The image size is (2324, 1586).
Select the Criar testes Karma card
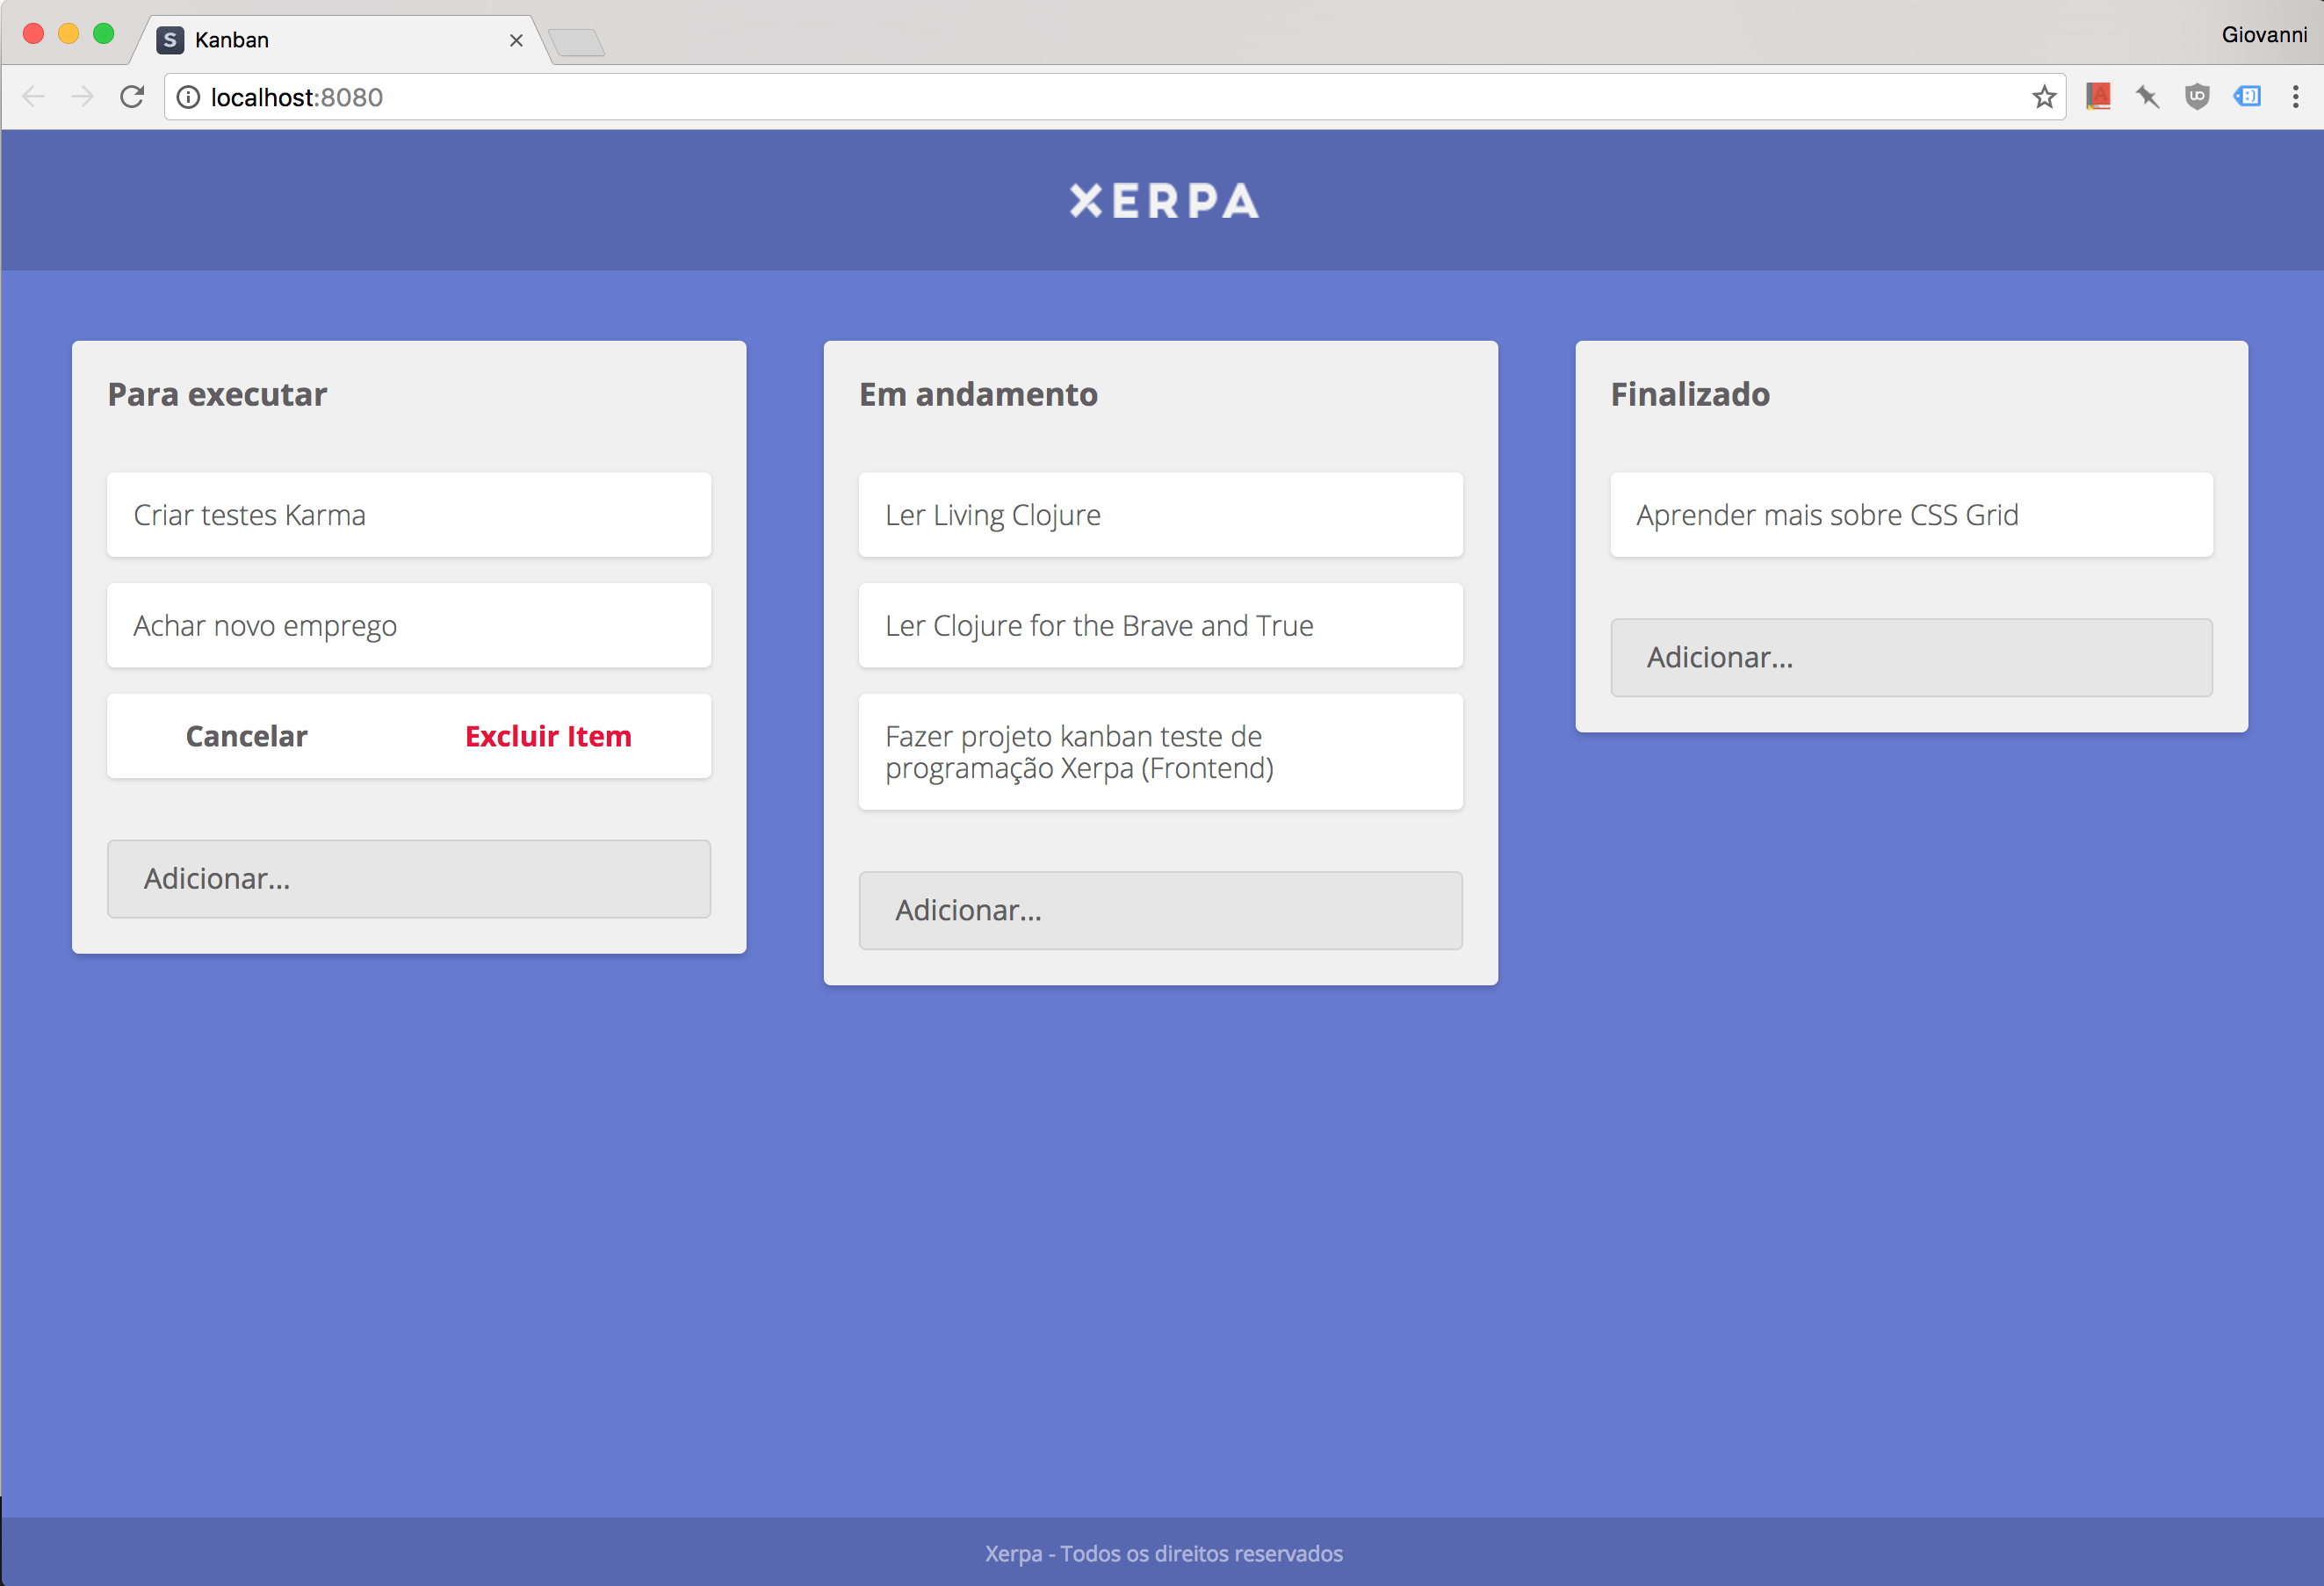tap(409, 515)
